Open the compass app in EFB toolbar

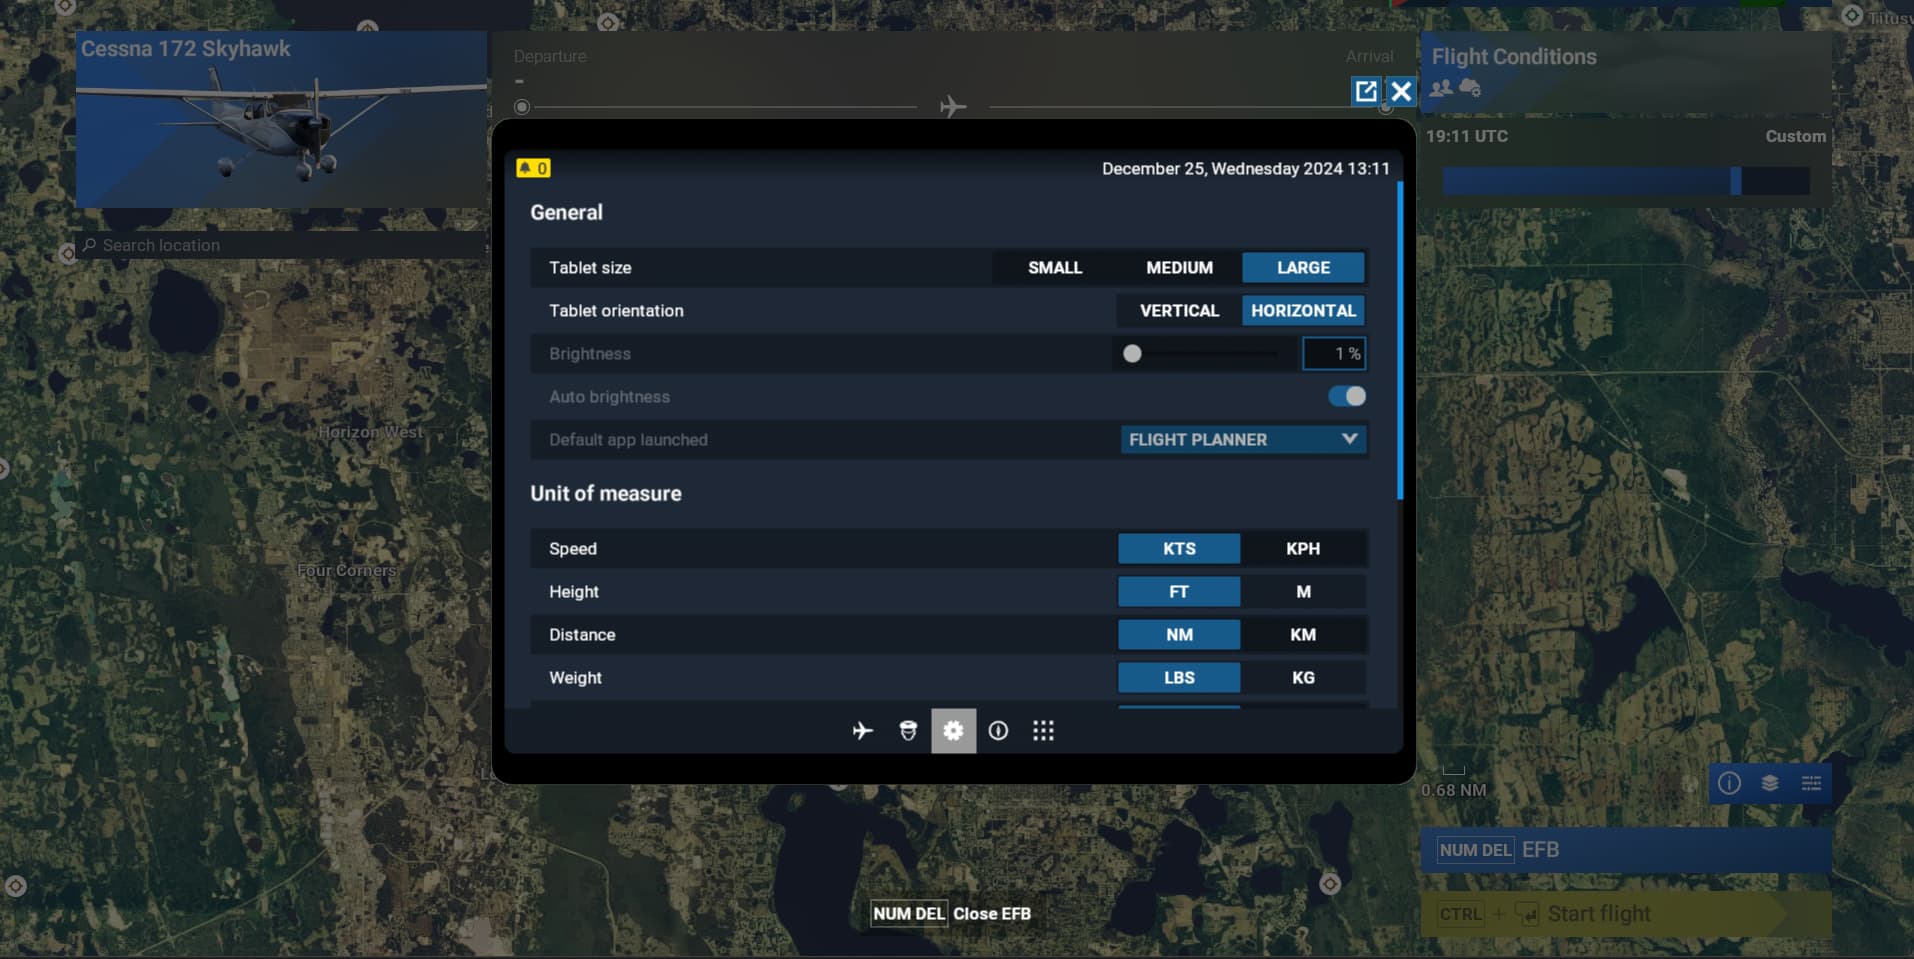tap(998, 731)
